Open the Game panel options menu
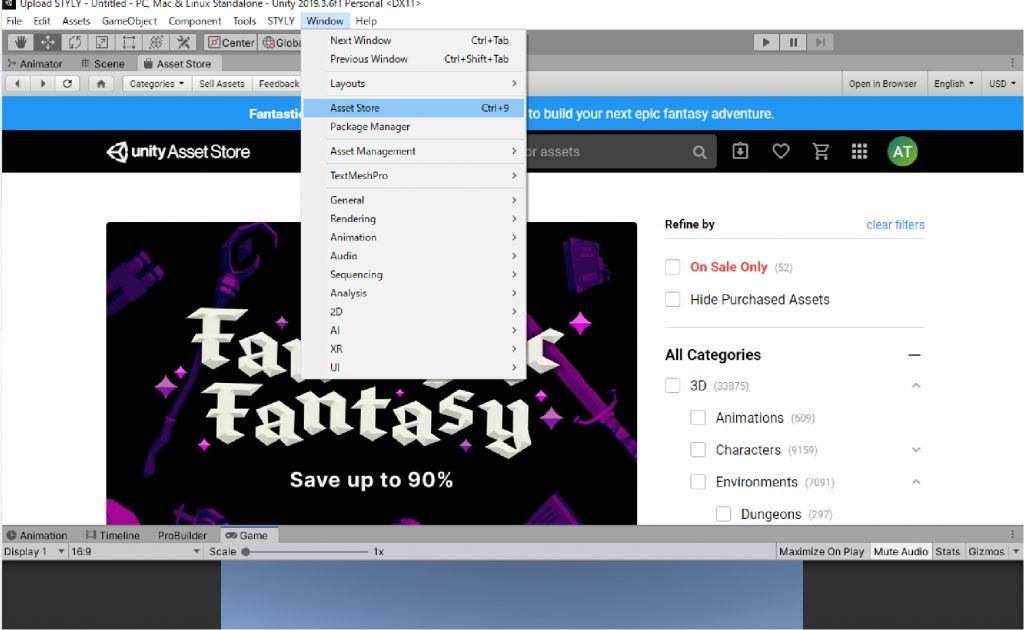Image resolution: width=1024 pixels, height=630 pixels. 1012,534
